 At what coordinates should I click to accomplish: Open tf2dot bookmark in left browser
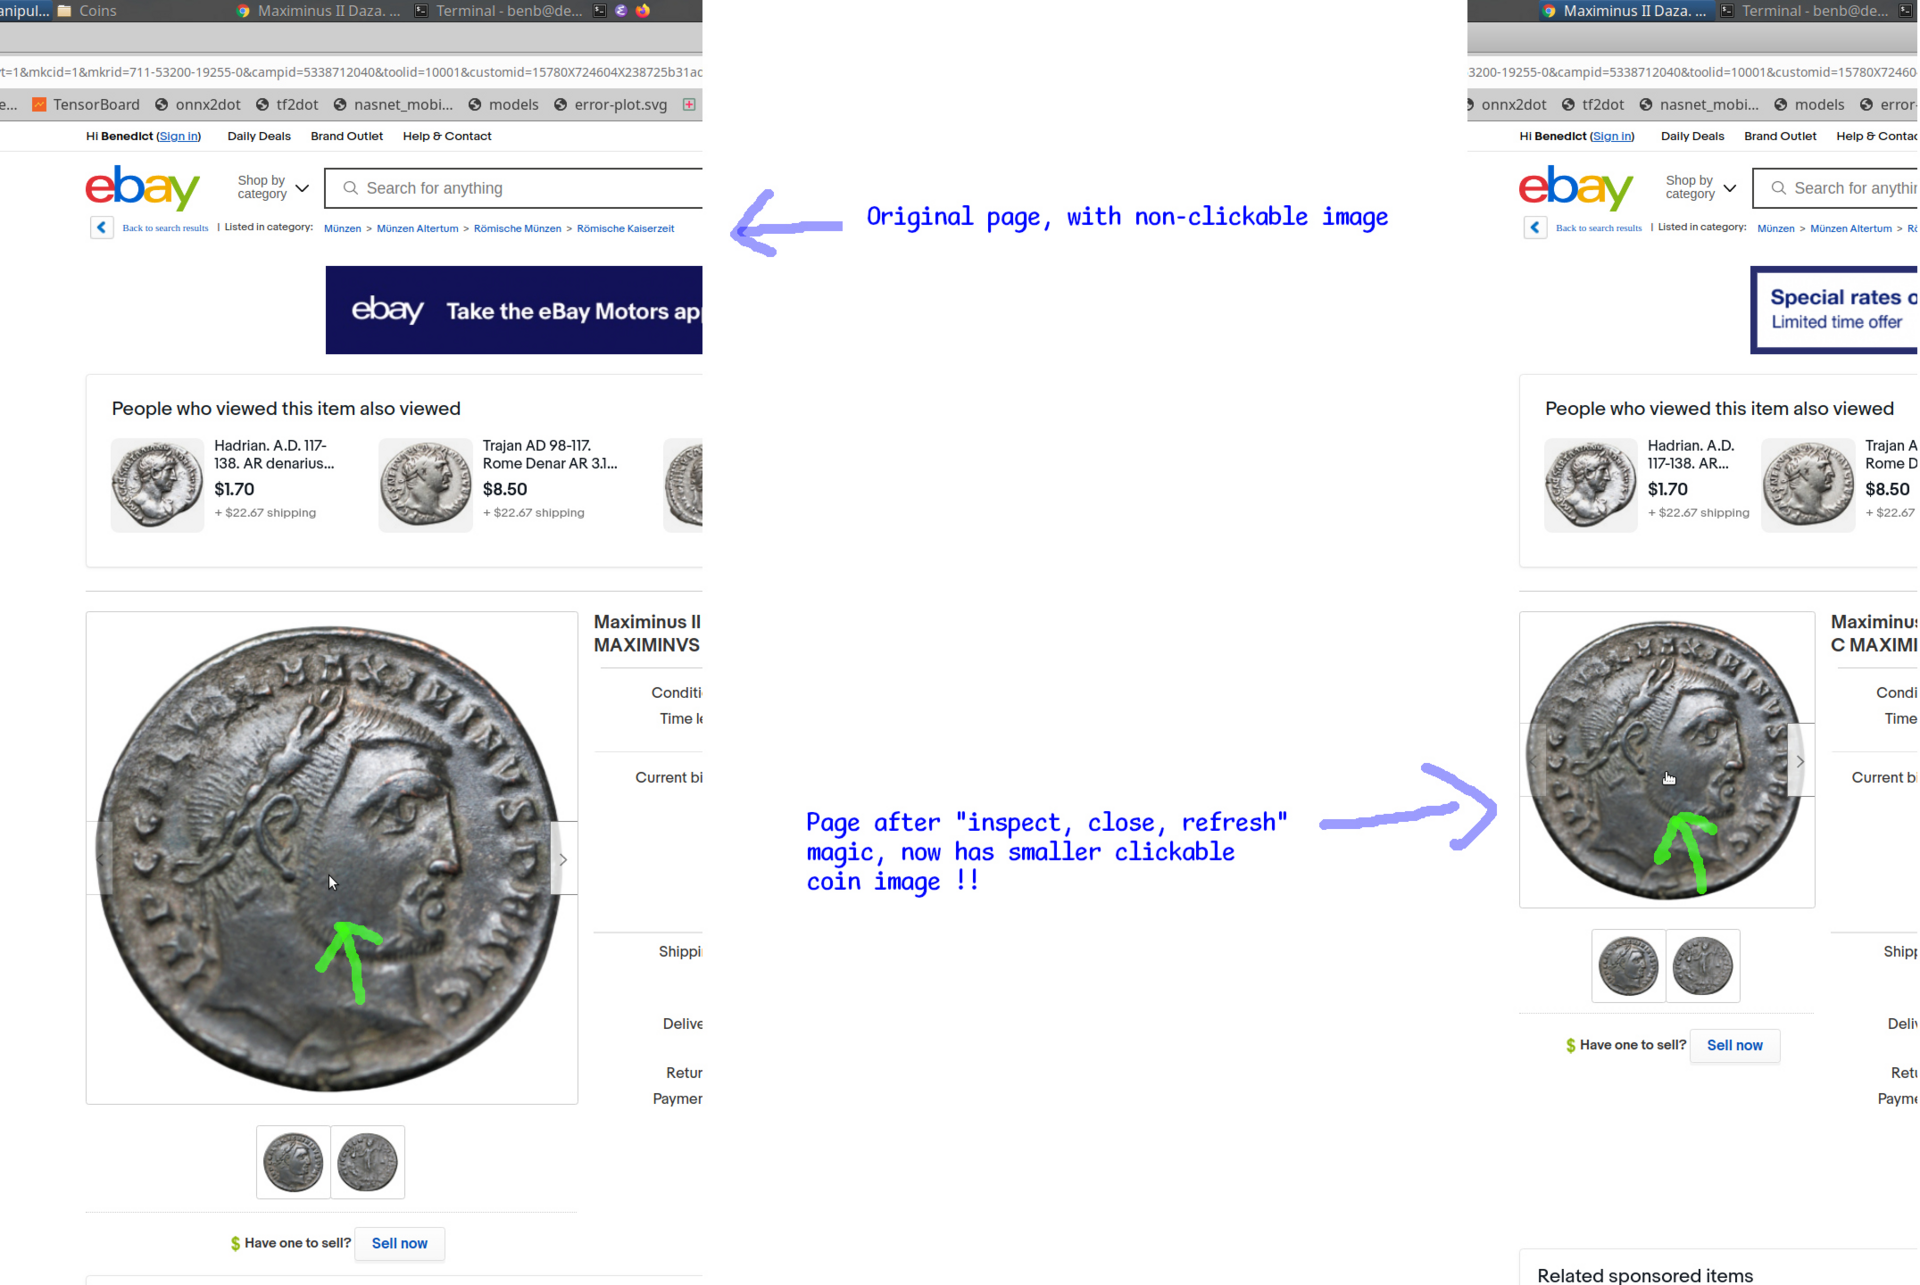287,104
